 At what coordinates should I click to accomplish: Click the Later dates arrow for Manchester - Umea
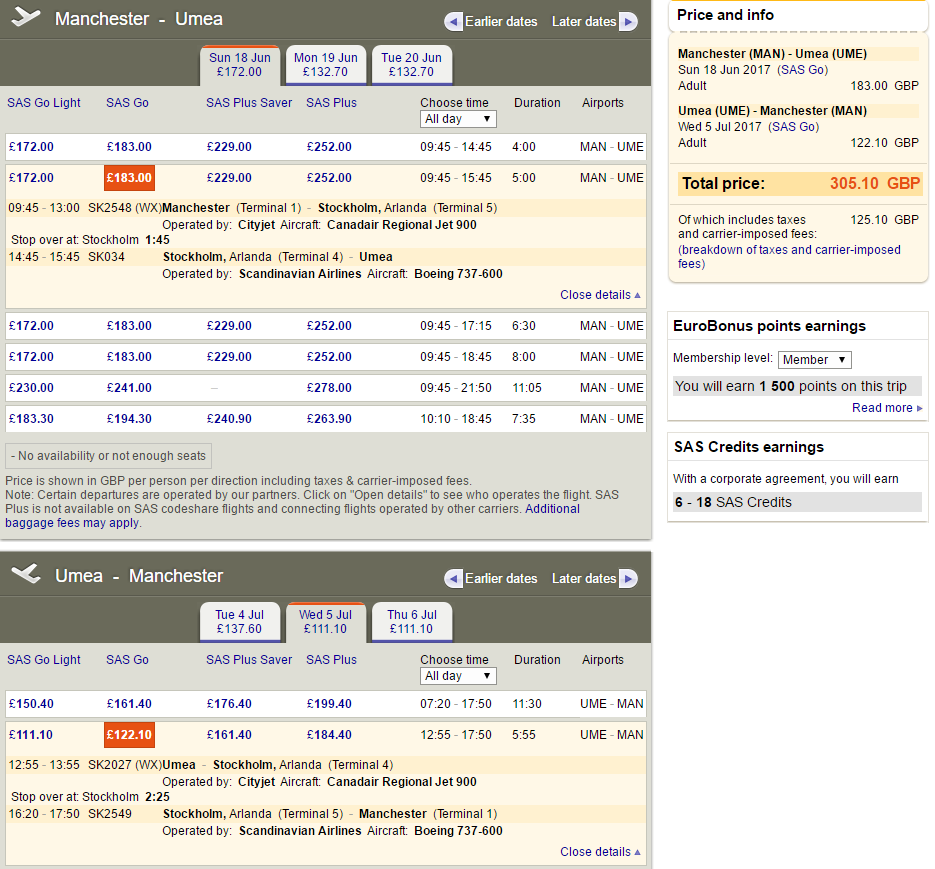tap(628, 22)
